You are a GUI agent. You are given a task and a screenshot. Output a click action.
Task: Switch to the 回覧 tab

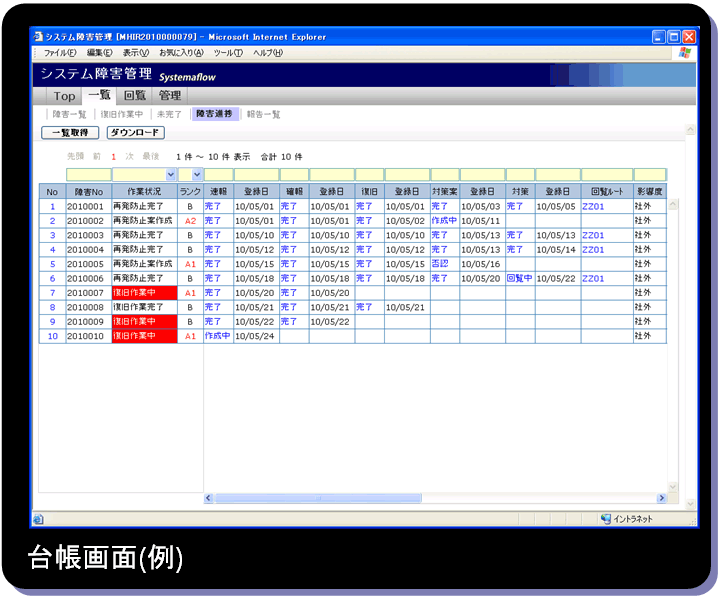pyautogui.click(x=133, y=96)
